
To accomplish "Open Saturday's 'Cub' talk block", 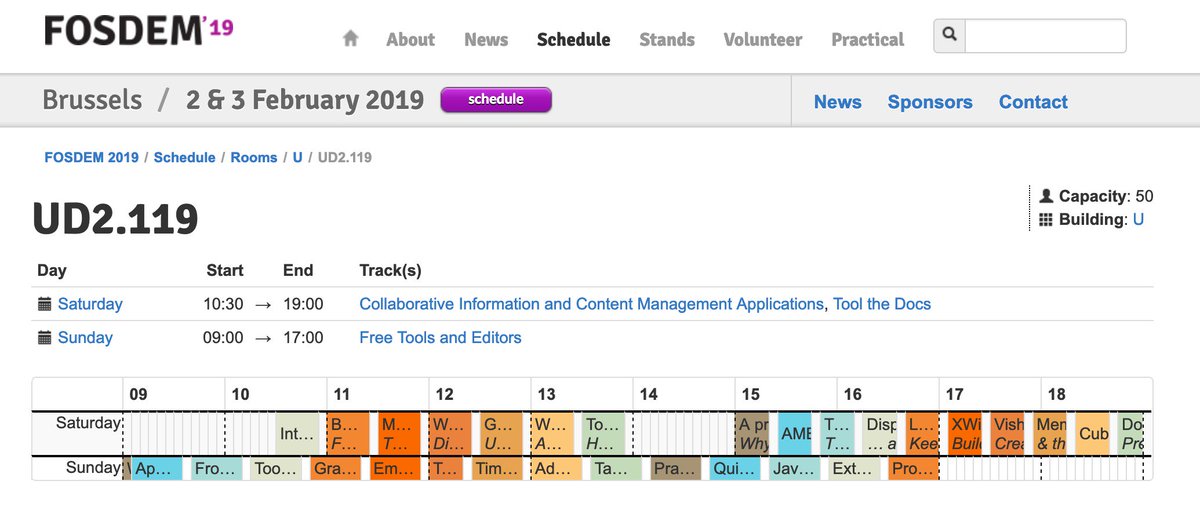I will 1092,434.
